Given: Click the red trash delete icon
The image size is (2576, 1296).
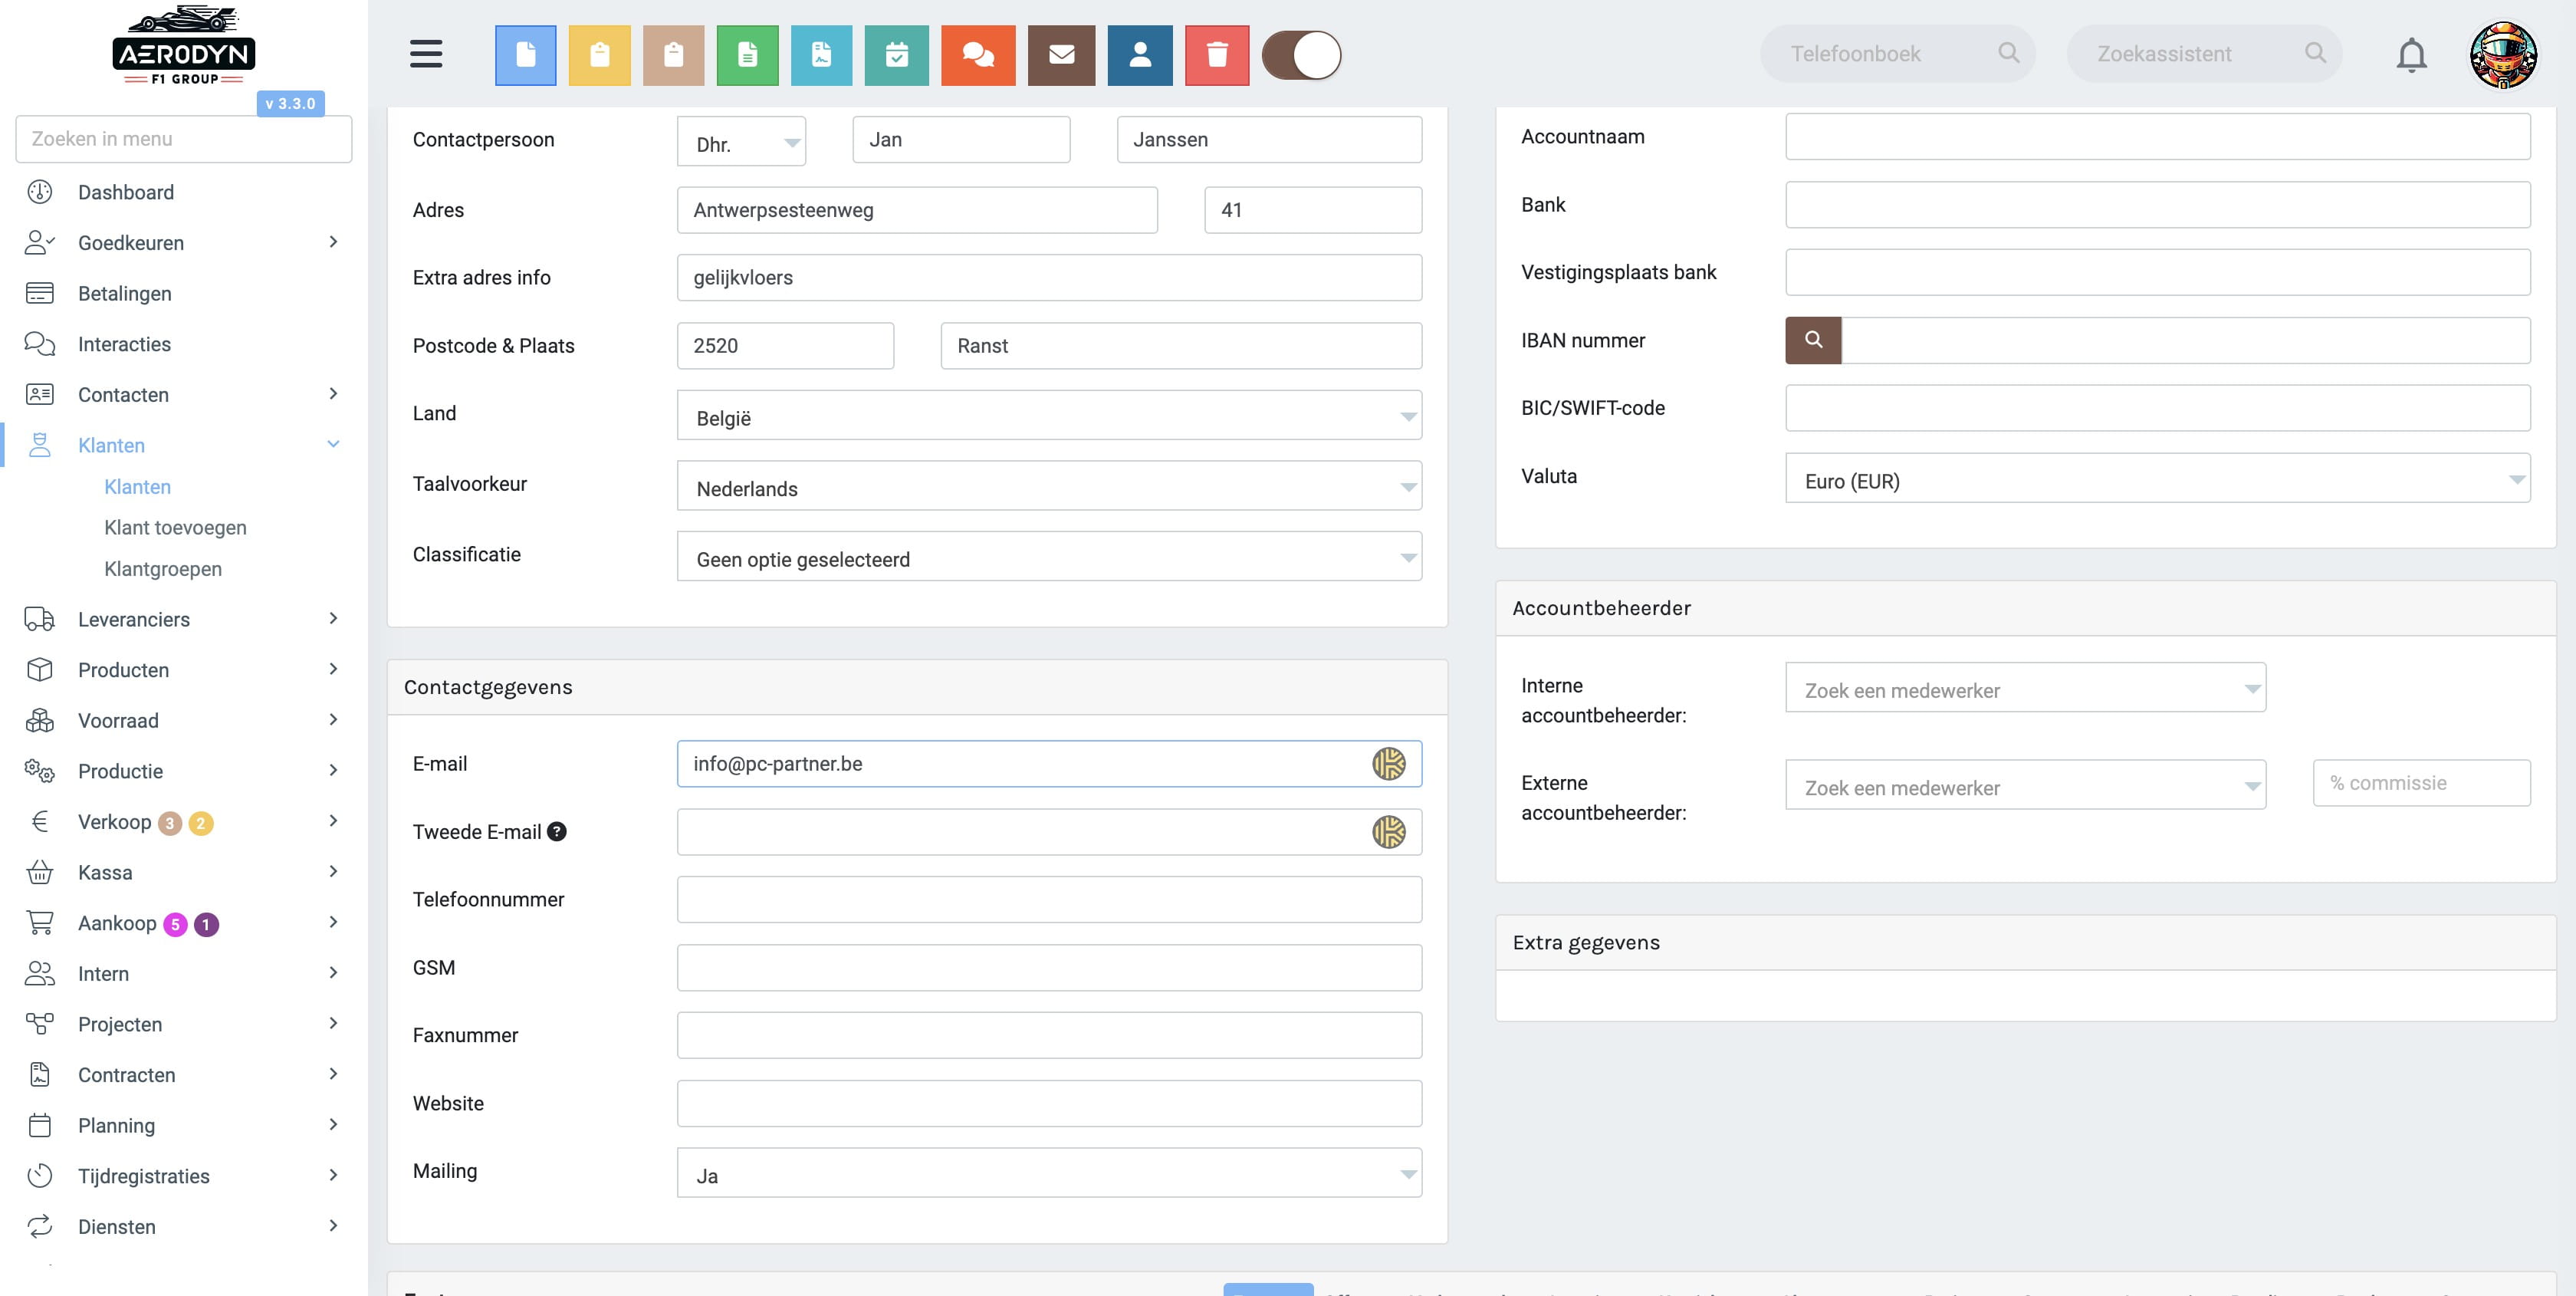Looking at the screenshot, I should click(x=1217, y=55).
